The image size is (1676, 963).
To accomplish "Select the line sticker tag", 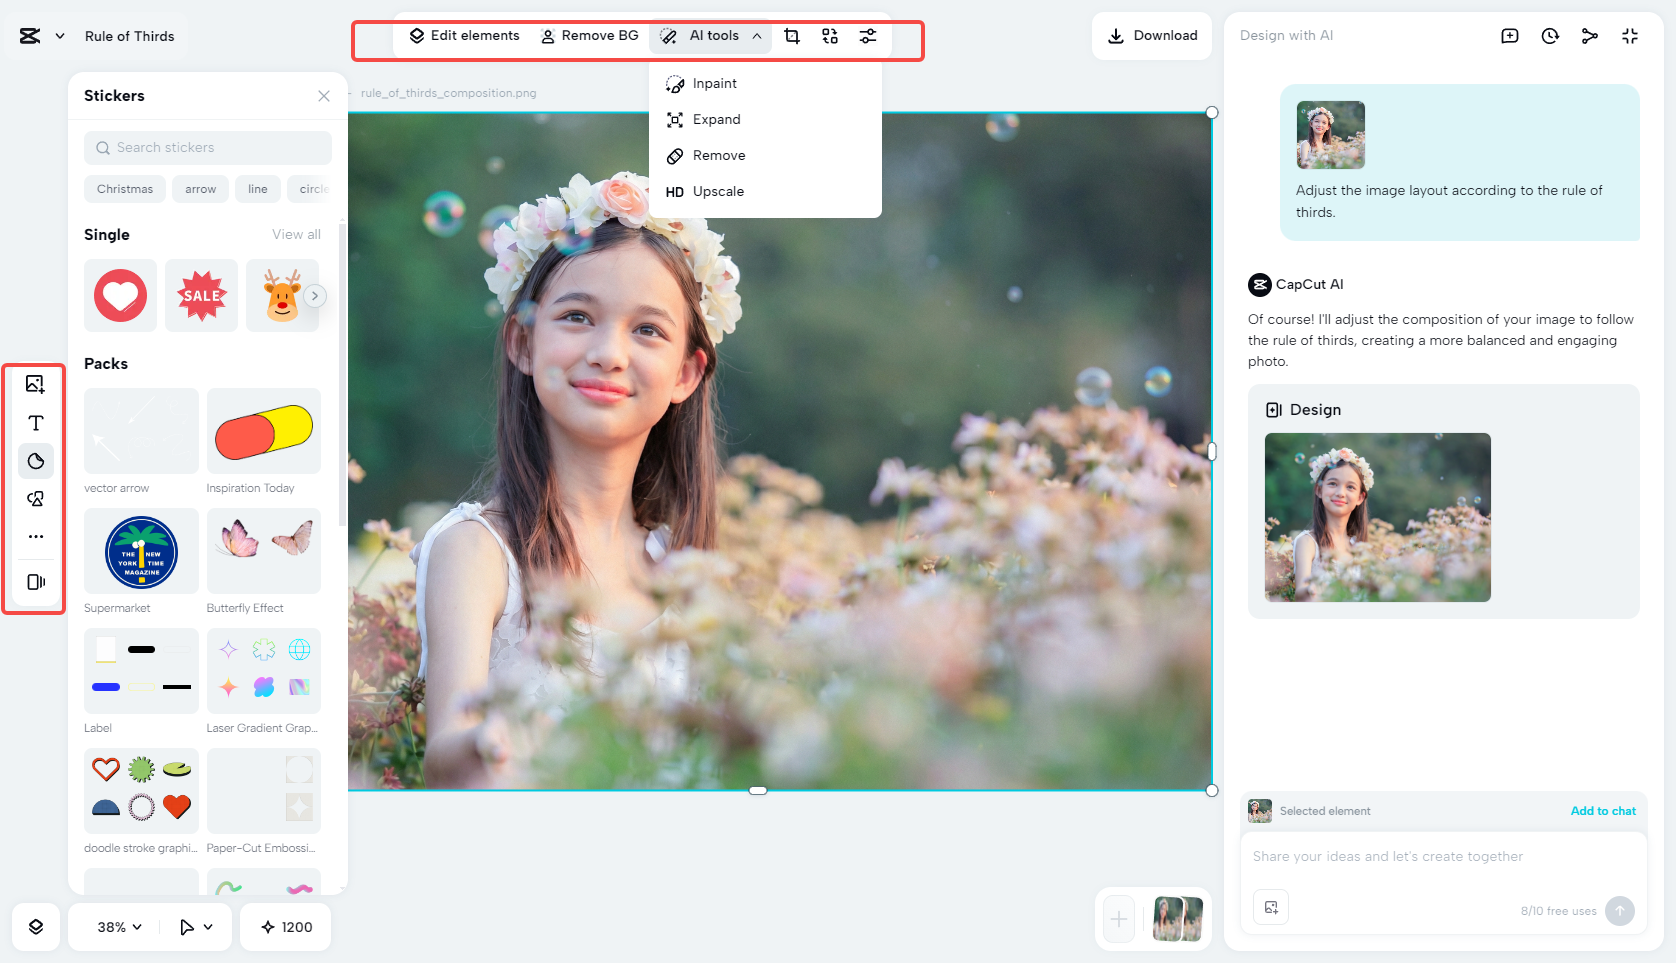I will coord(258,189).
